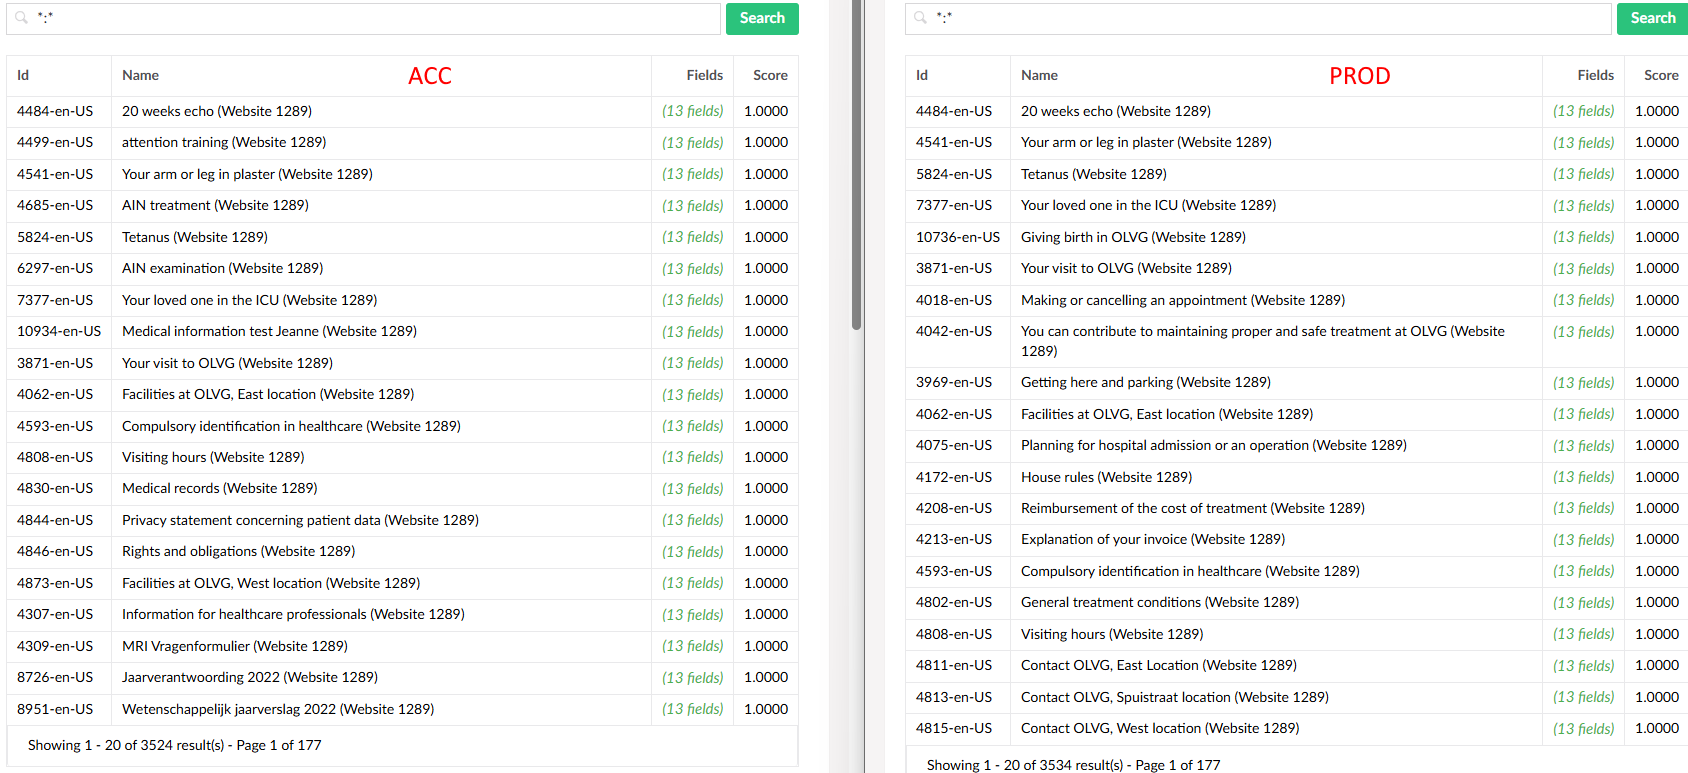This screenshot has width=1688, height=773.
Task: Click the Score column header in PROD table
Action: point(1660,75)
